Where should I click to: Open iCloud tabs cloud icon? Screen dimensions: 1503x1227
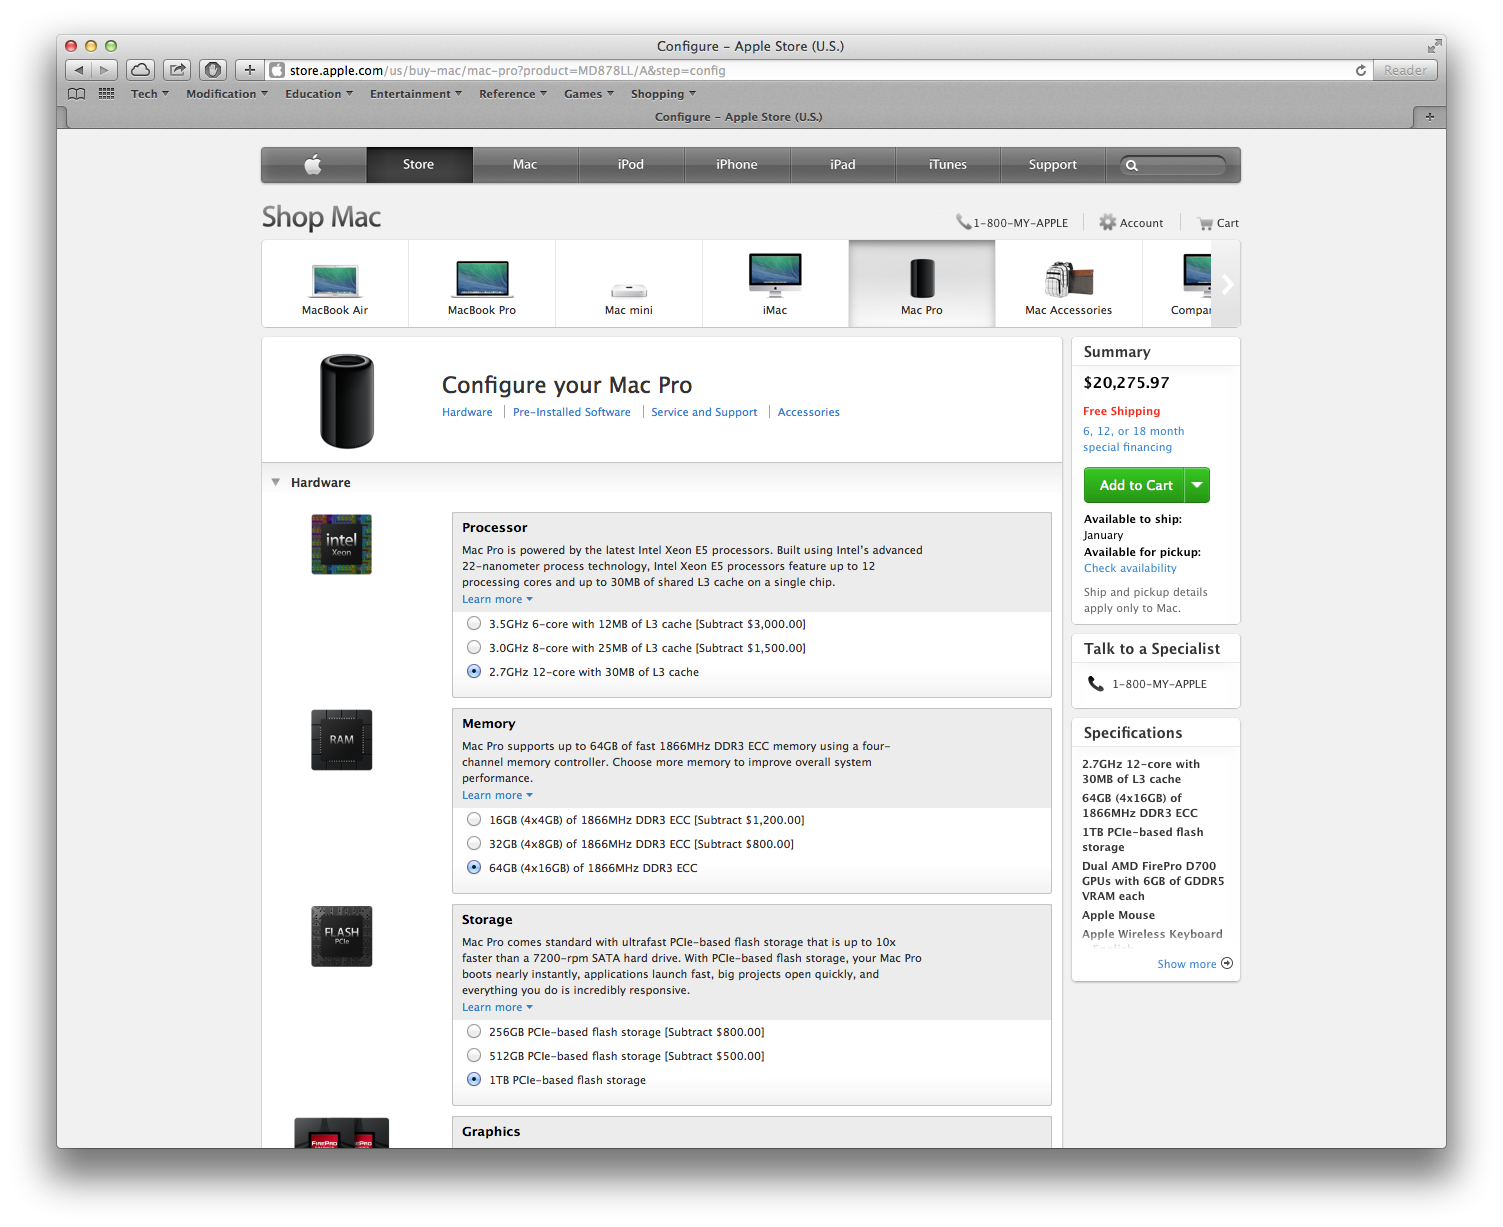coord(140,70)
